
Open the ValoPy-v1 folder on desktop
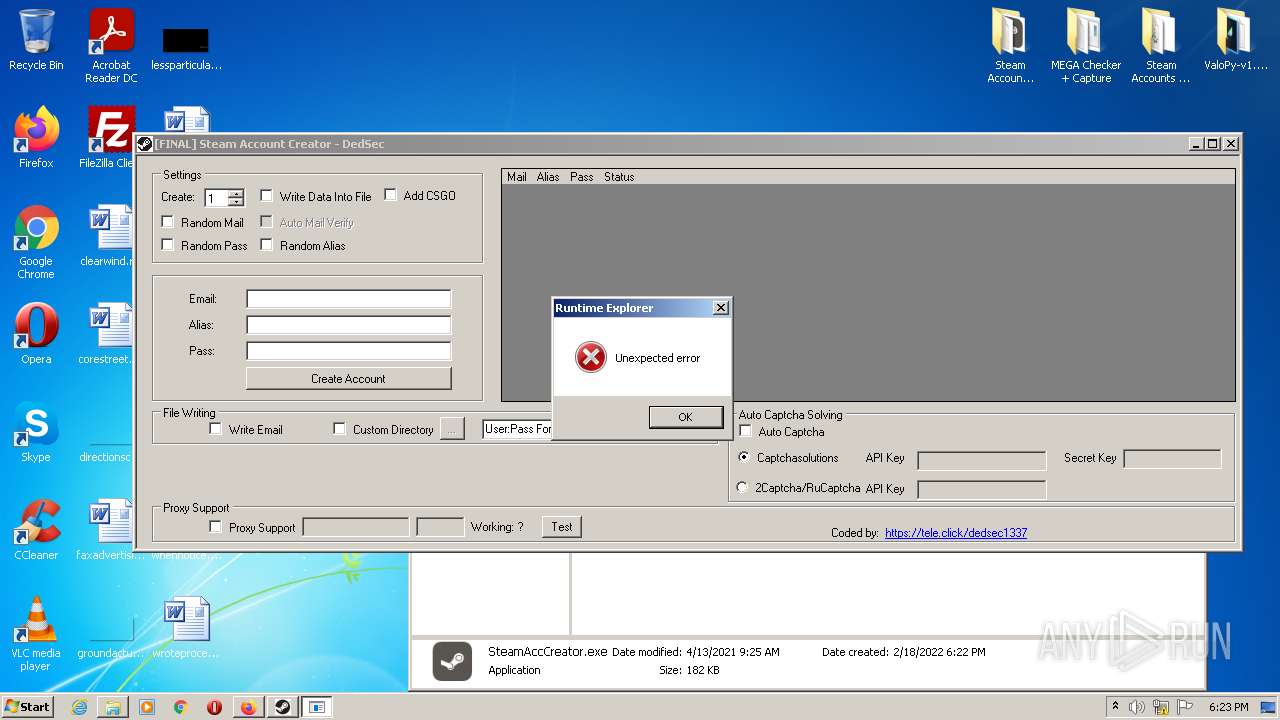[x=1234, y=40]
